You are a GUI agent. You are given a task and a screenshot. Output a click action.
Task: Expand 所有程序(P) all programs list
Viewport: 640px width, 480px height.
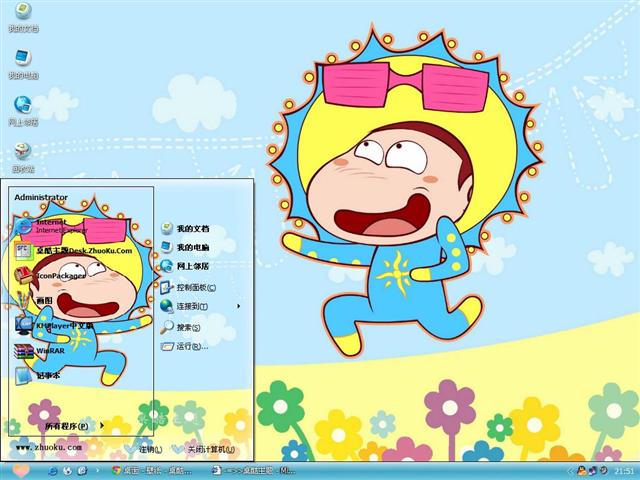click(74, 426)
